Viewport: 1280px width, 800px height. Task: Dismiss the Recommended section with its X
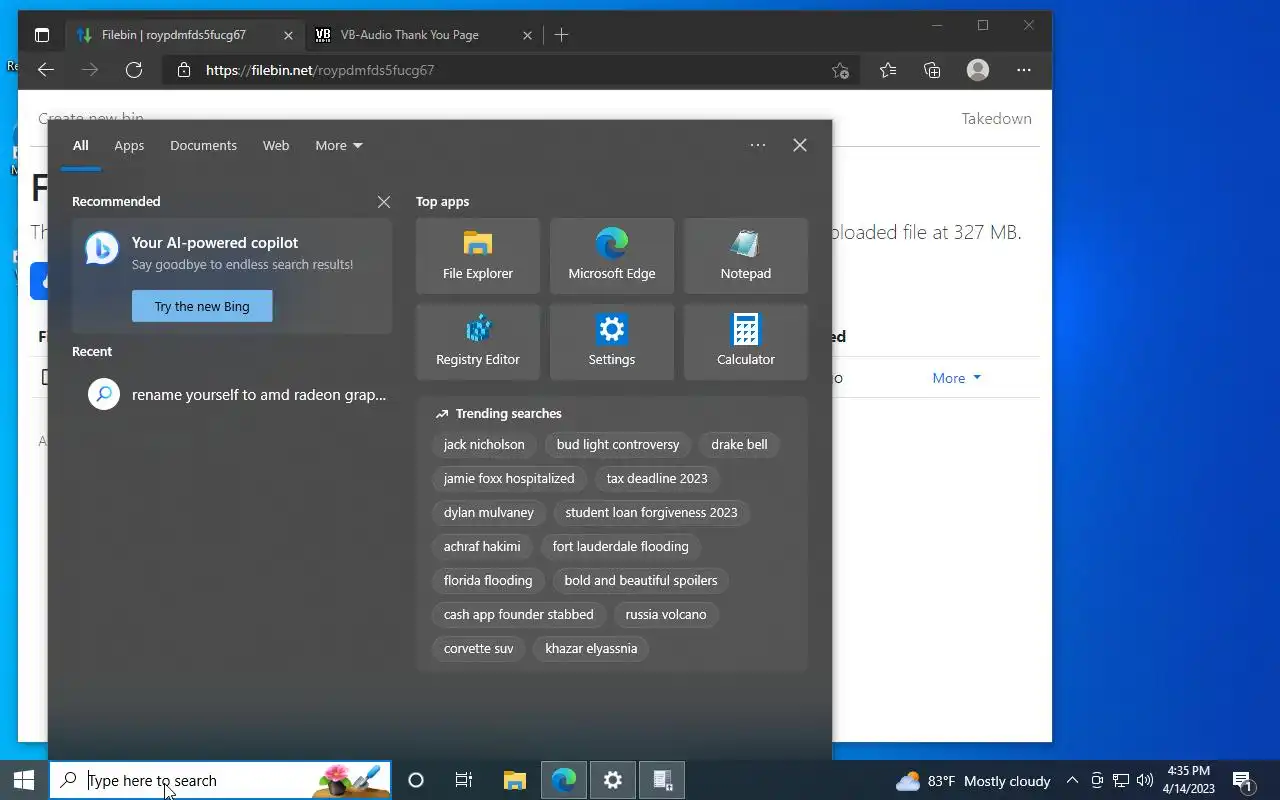click(x=384, y=202)
